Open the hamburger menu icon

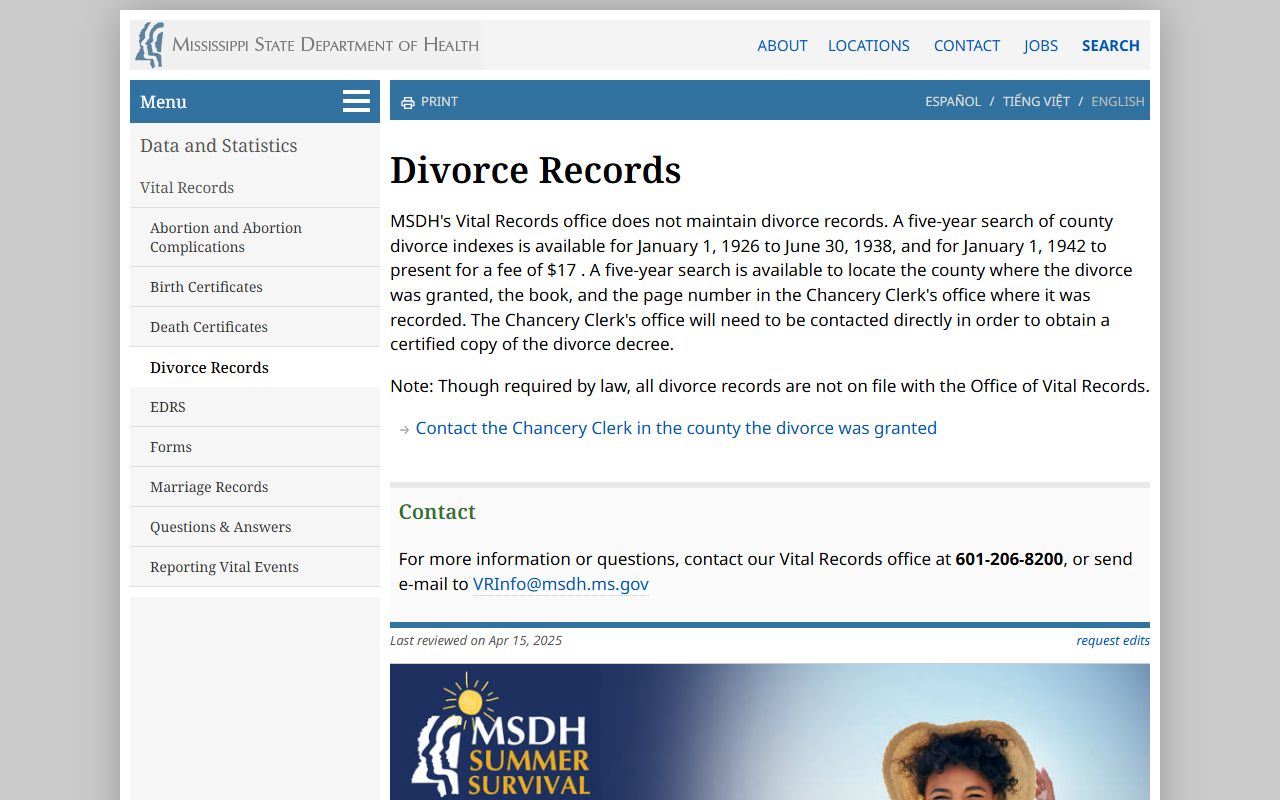click(x=356, y=101)
